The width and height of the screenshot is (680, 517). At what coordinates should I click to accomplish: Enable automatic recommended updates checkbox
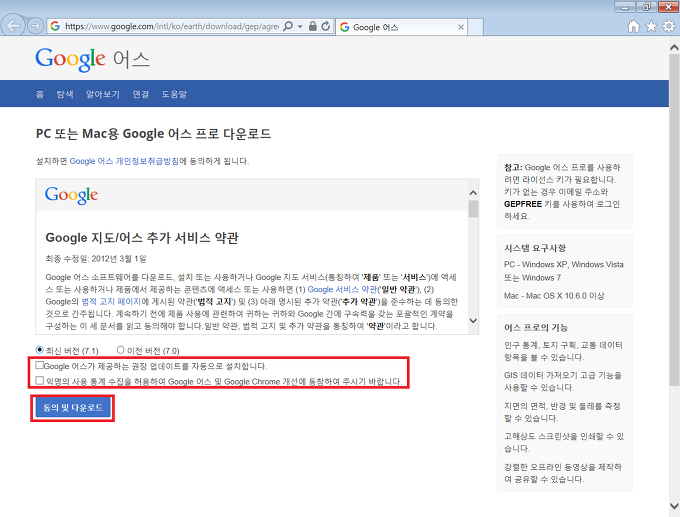(x=39, y=365)
